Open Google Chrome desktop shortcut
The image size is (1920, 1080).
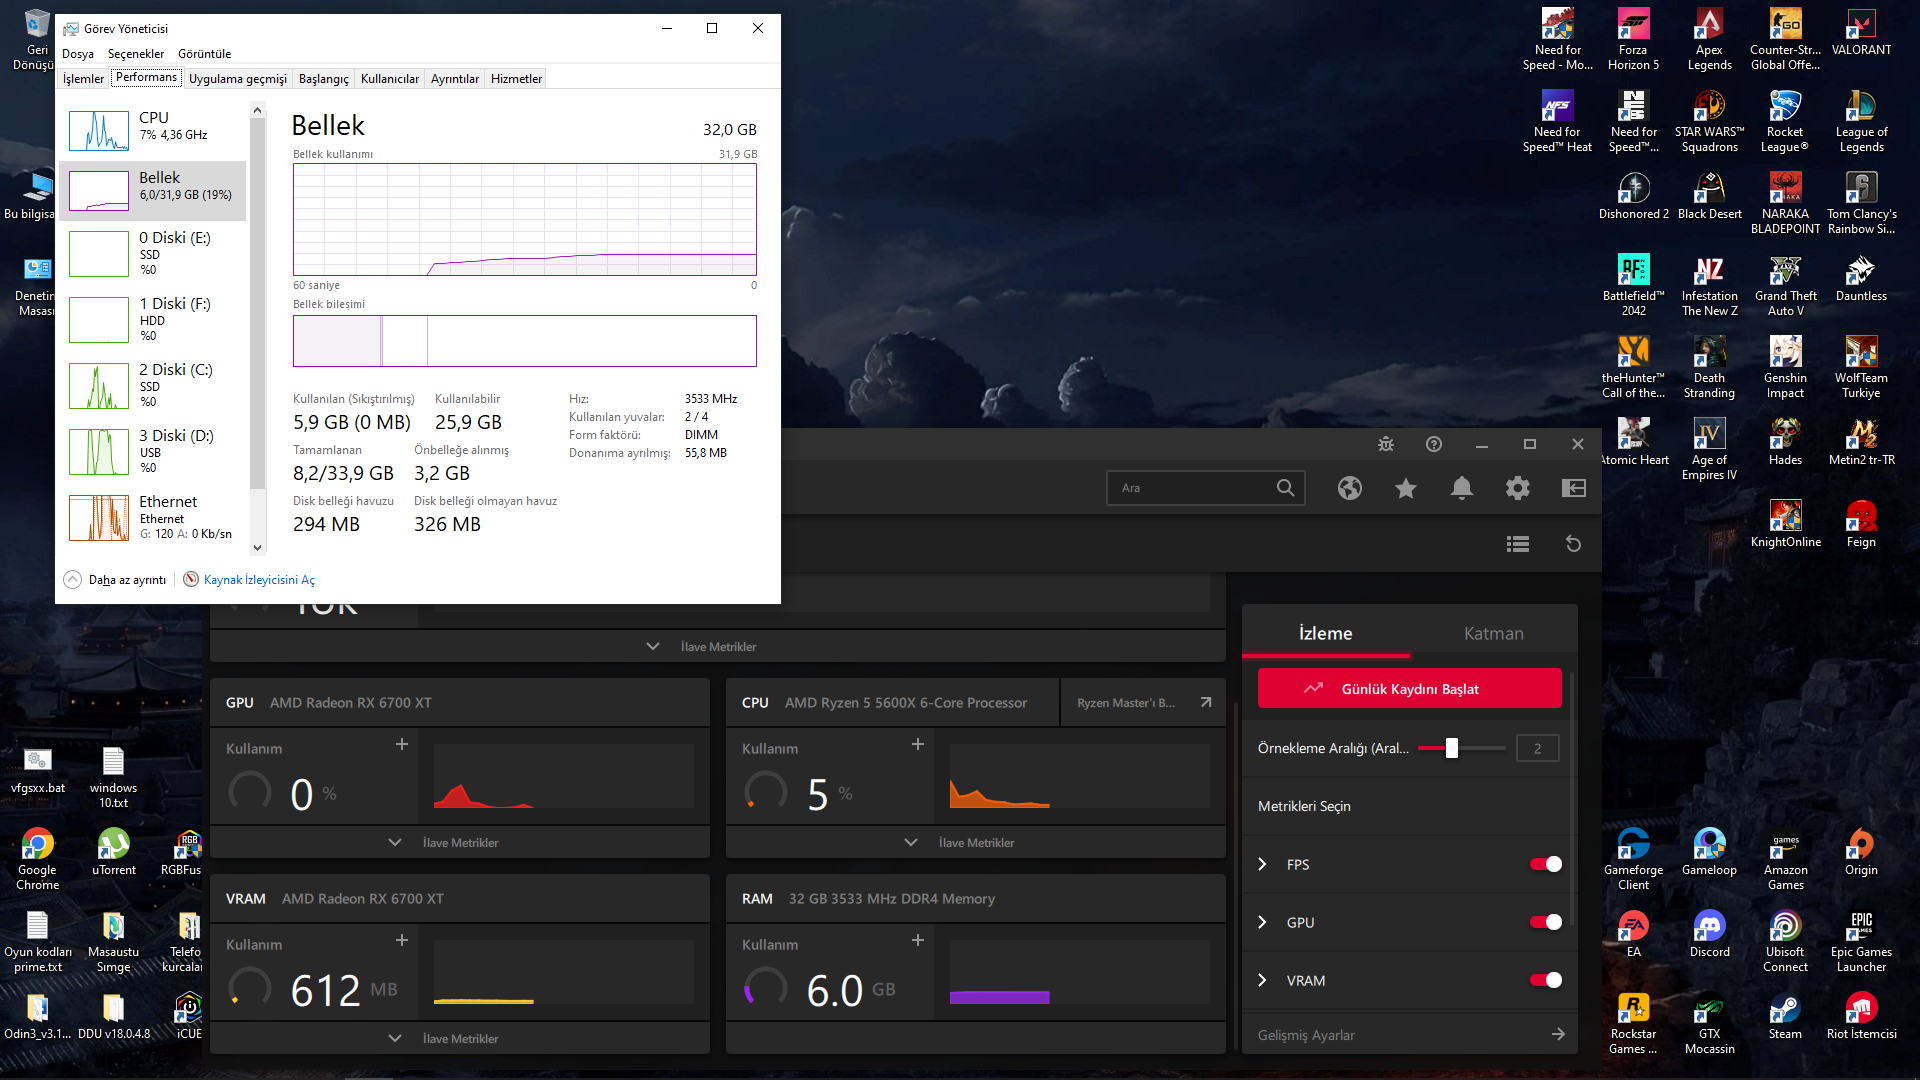[x=37, y=860]
